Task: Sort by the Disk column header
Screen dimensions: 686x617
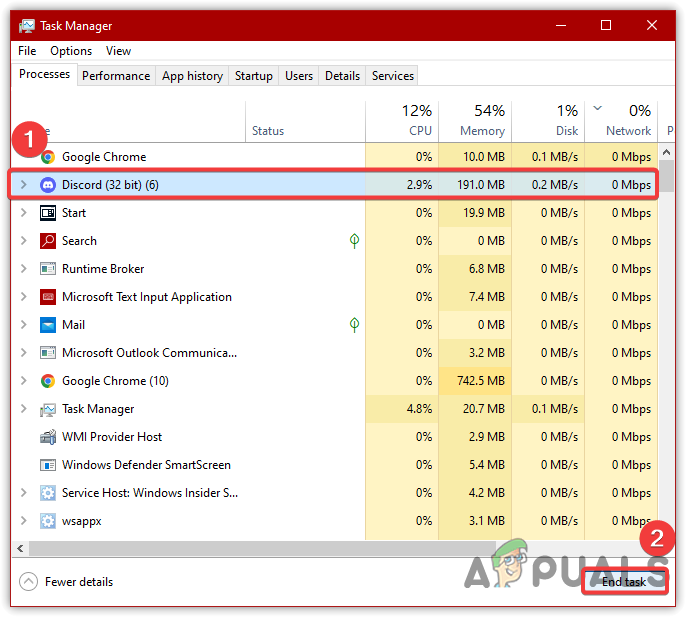Action: coord(548,121)
